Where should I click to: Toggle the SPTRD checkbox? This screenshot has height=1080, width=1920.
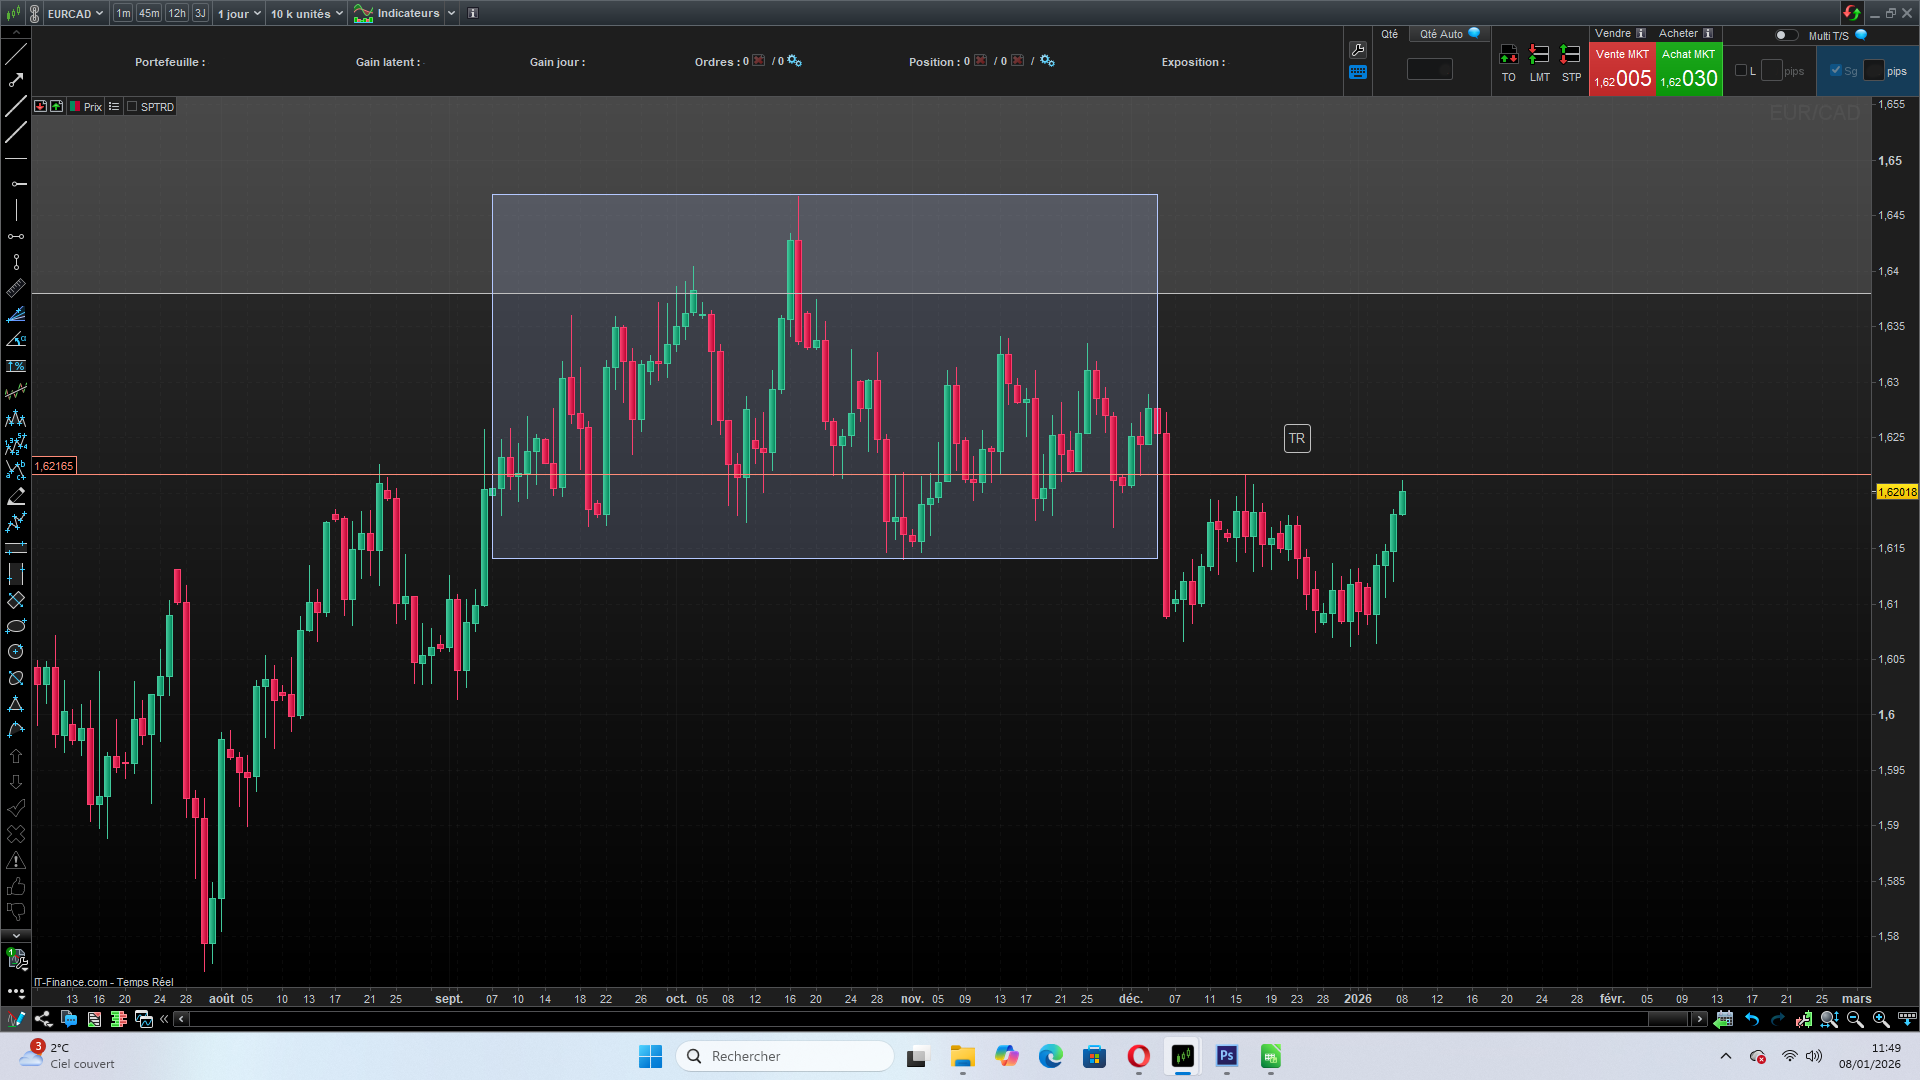tap(132, 107)
